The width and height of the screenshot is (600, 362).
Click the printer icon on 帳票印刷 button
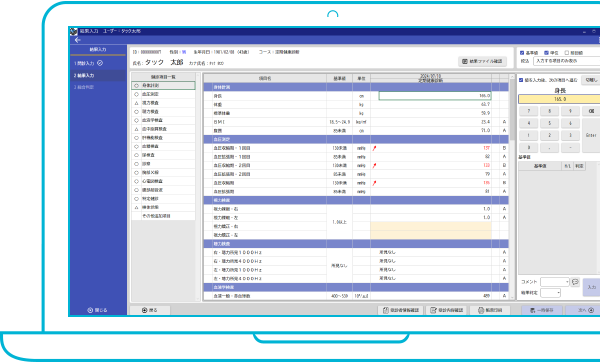click(x=481, y=310)
